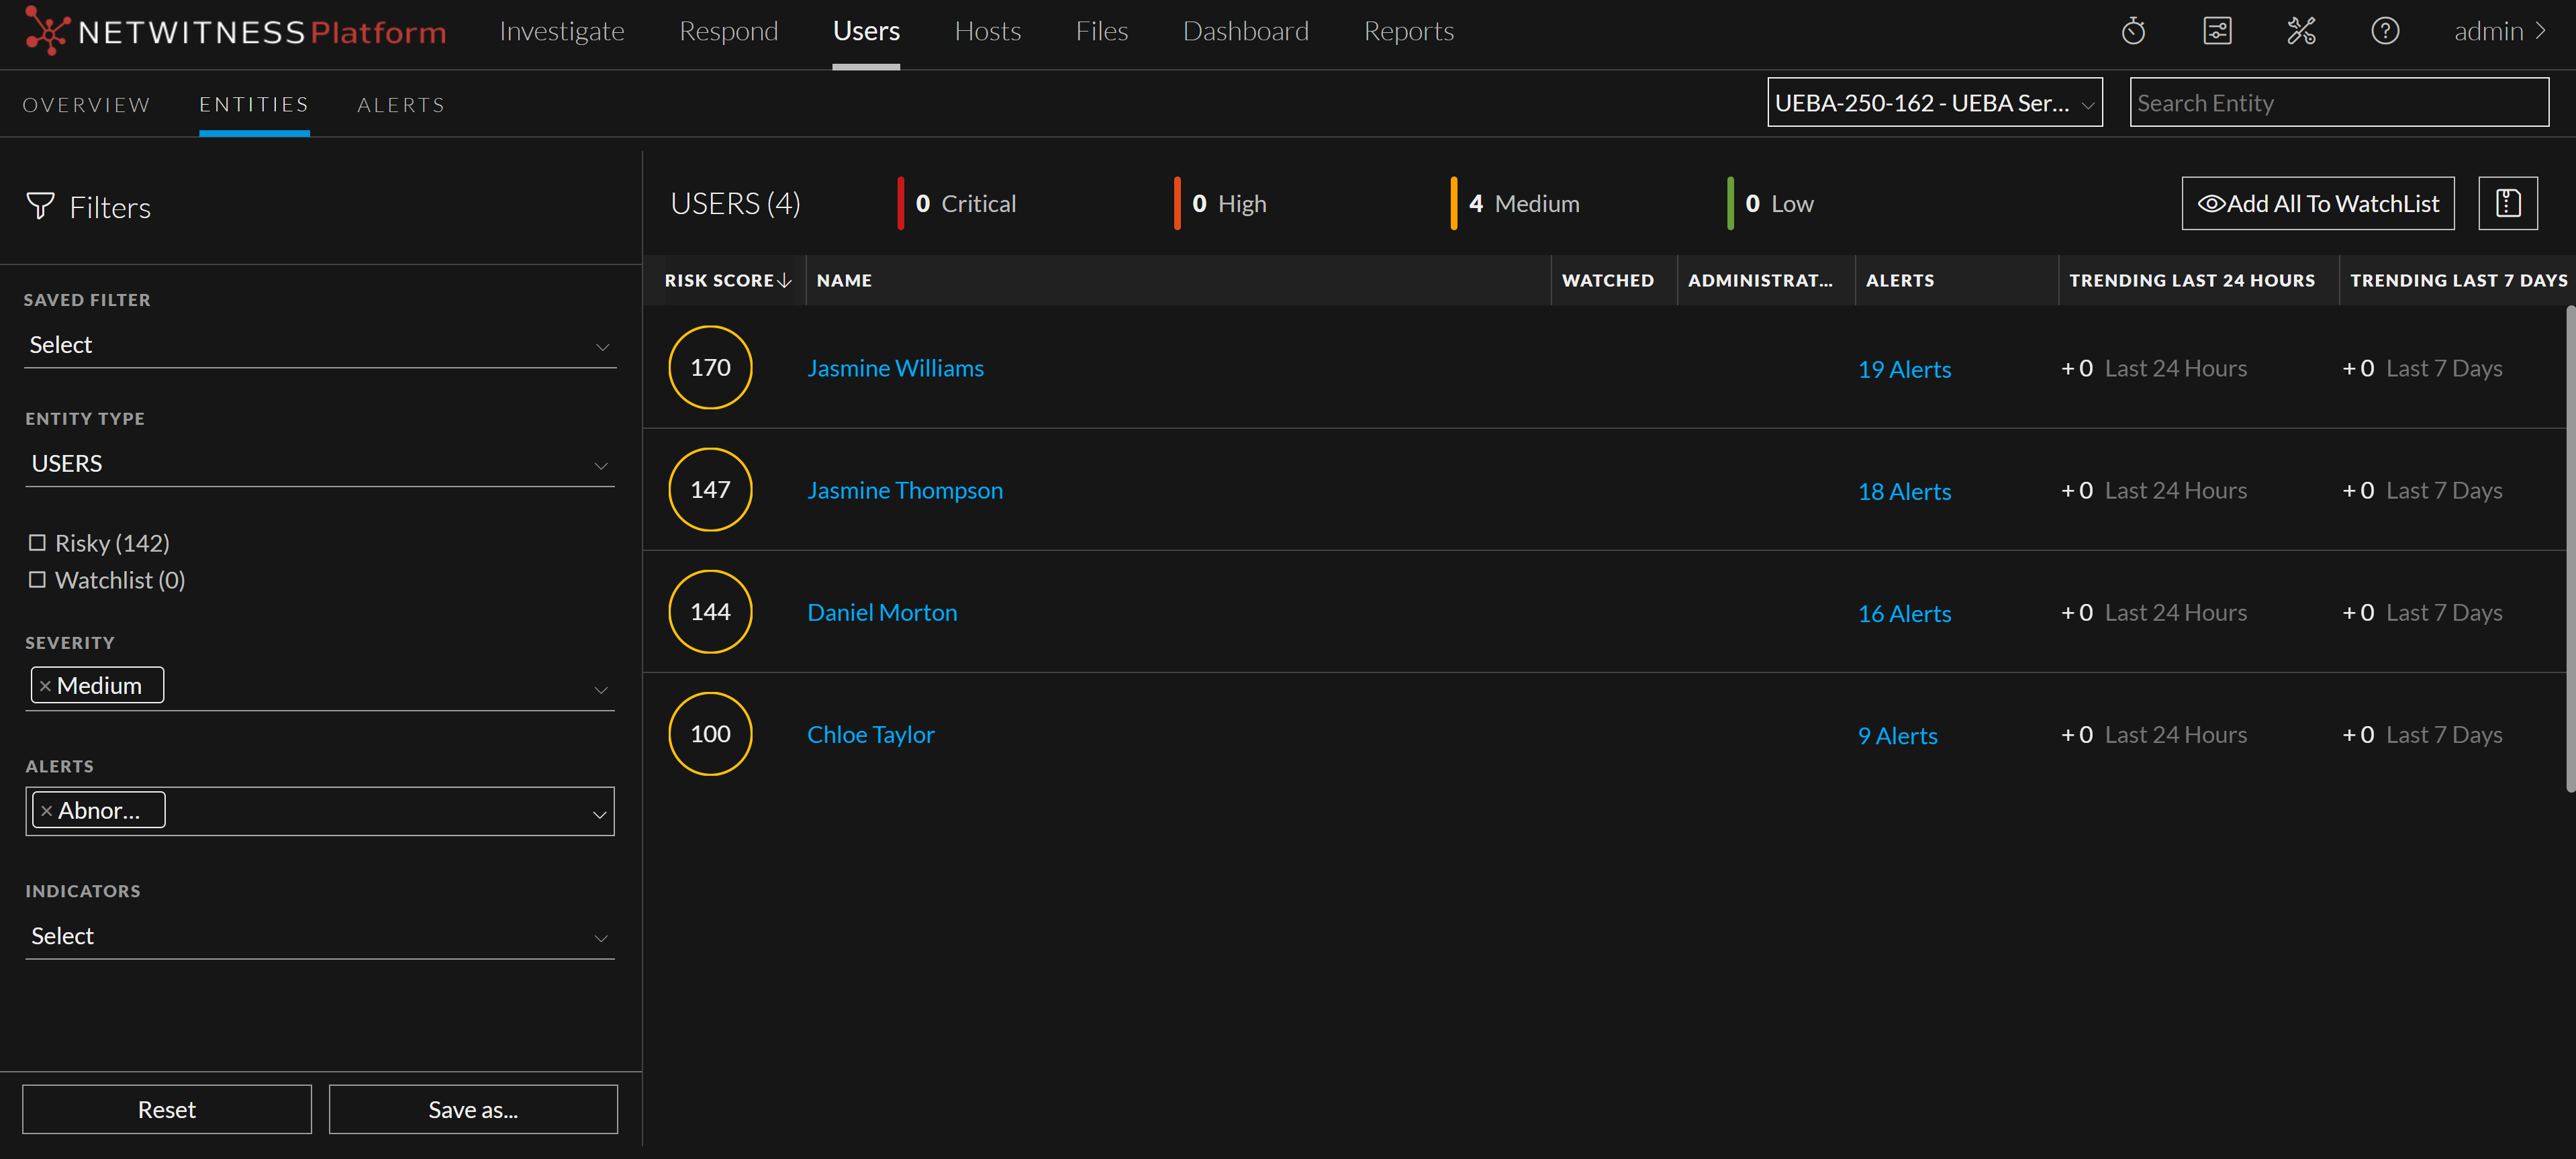
Task: Enable the Watchlist (0) checkbox
Action: point(37,580)
